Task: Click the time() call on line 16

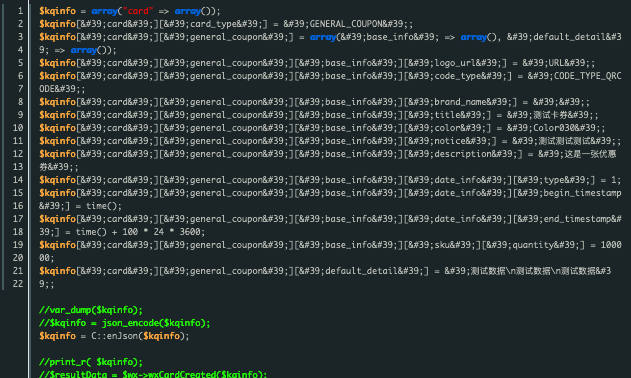Action: click(104, 206)
